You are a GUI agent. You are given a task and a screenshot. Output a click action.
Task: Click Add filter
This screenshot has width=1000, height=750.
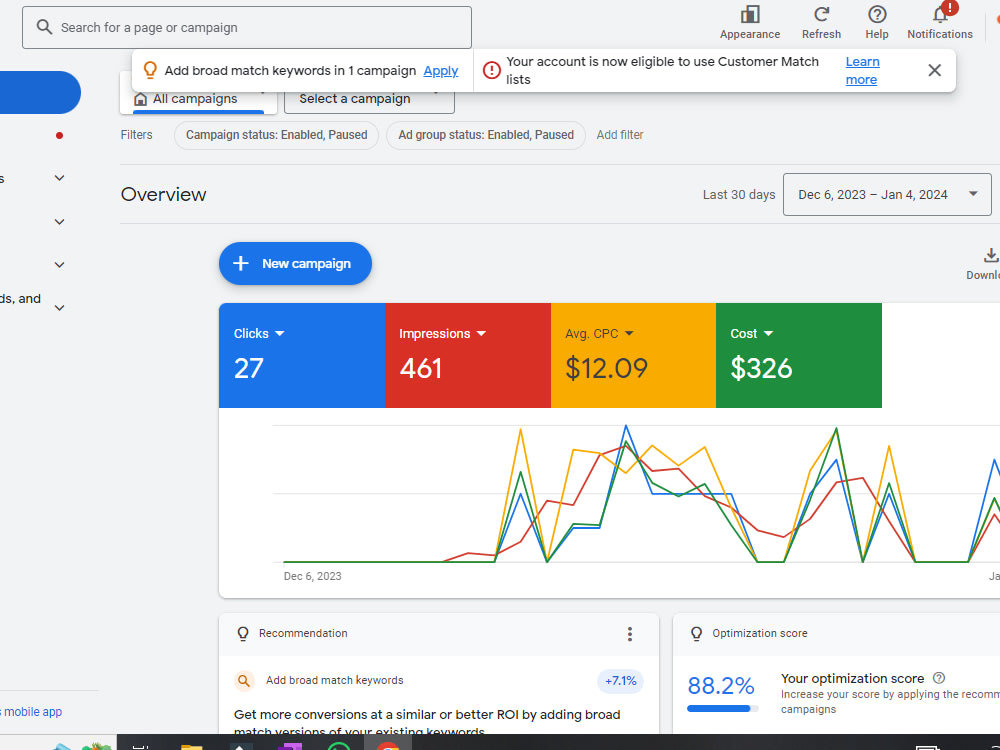click(620, 135)
